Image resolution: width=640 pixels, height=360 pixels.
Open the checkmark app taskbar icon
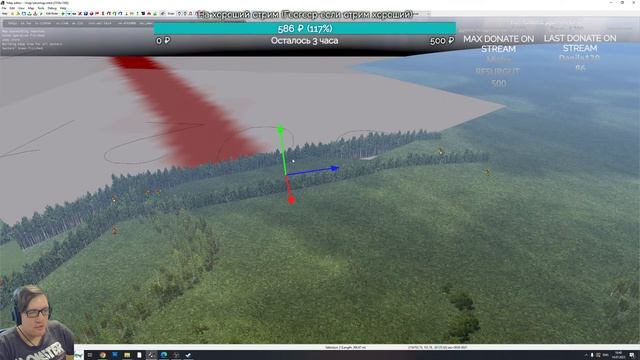pyautogui.click(x=188, y=355)
